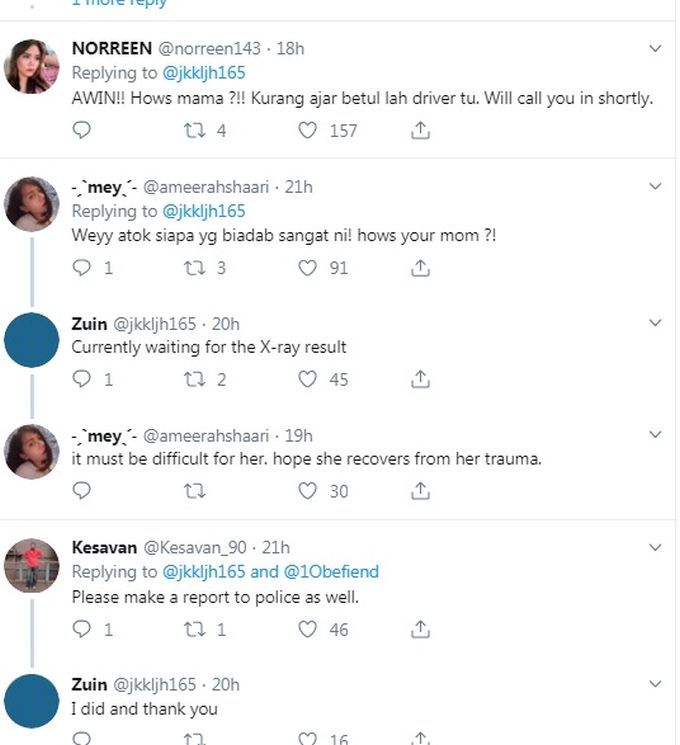Open @1Obefiend mention in Kesavan's reply
Screen dimensions: 680x745
(331, 572)
